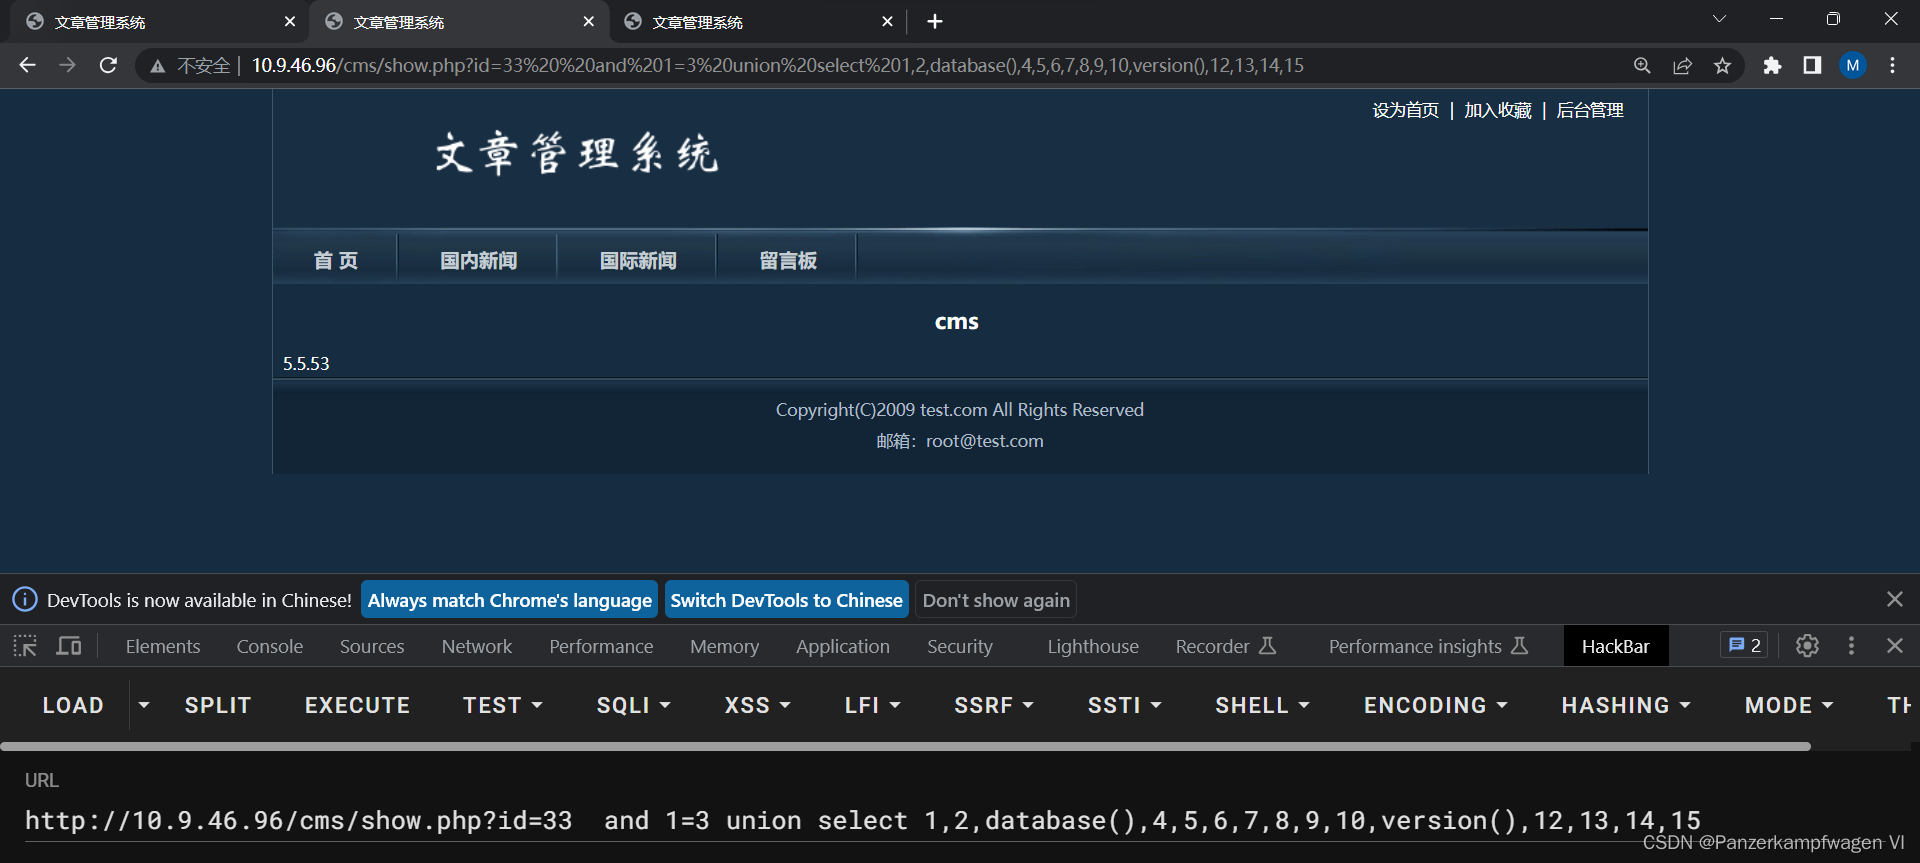The width and height of the screenshot is (1920, 863).
Task: Switch to the Memory panel
Action: [x=724, y=647]
